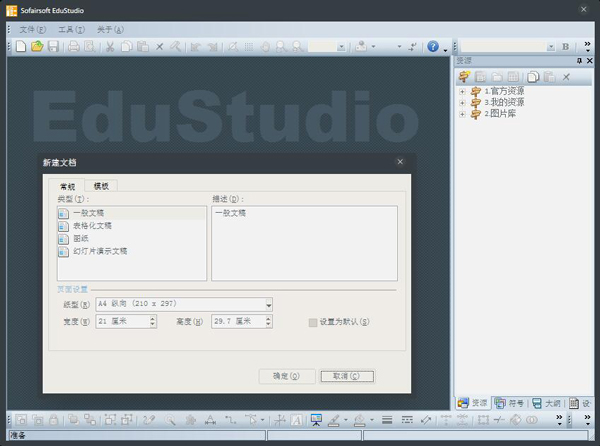The image size is (600, 446).
Task: Click the Print preview icon
Action: coord(90,47)
